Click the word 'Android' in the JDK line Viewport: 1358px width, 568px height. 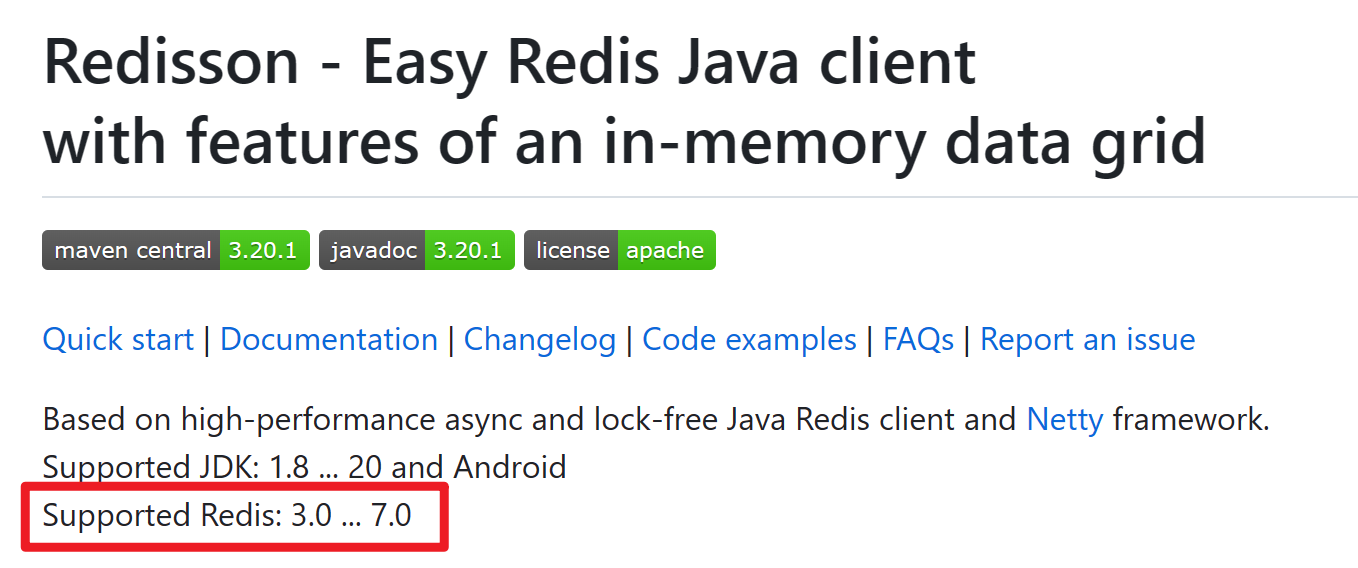point(510,467)
